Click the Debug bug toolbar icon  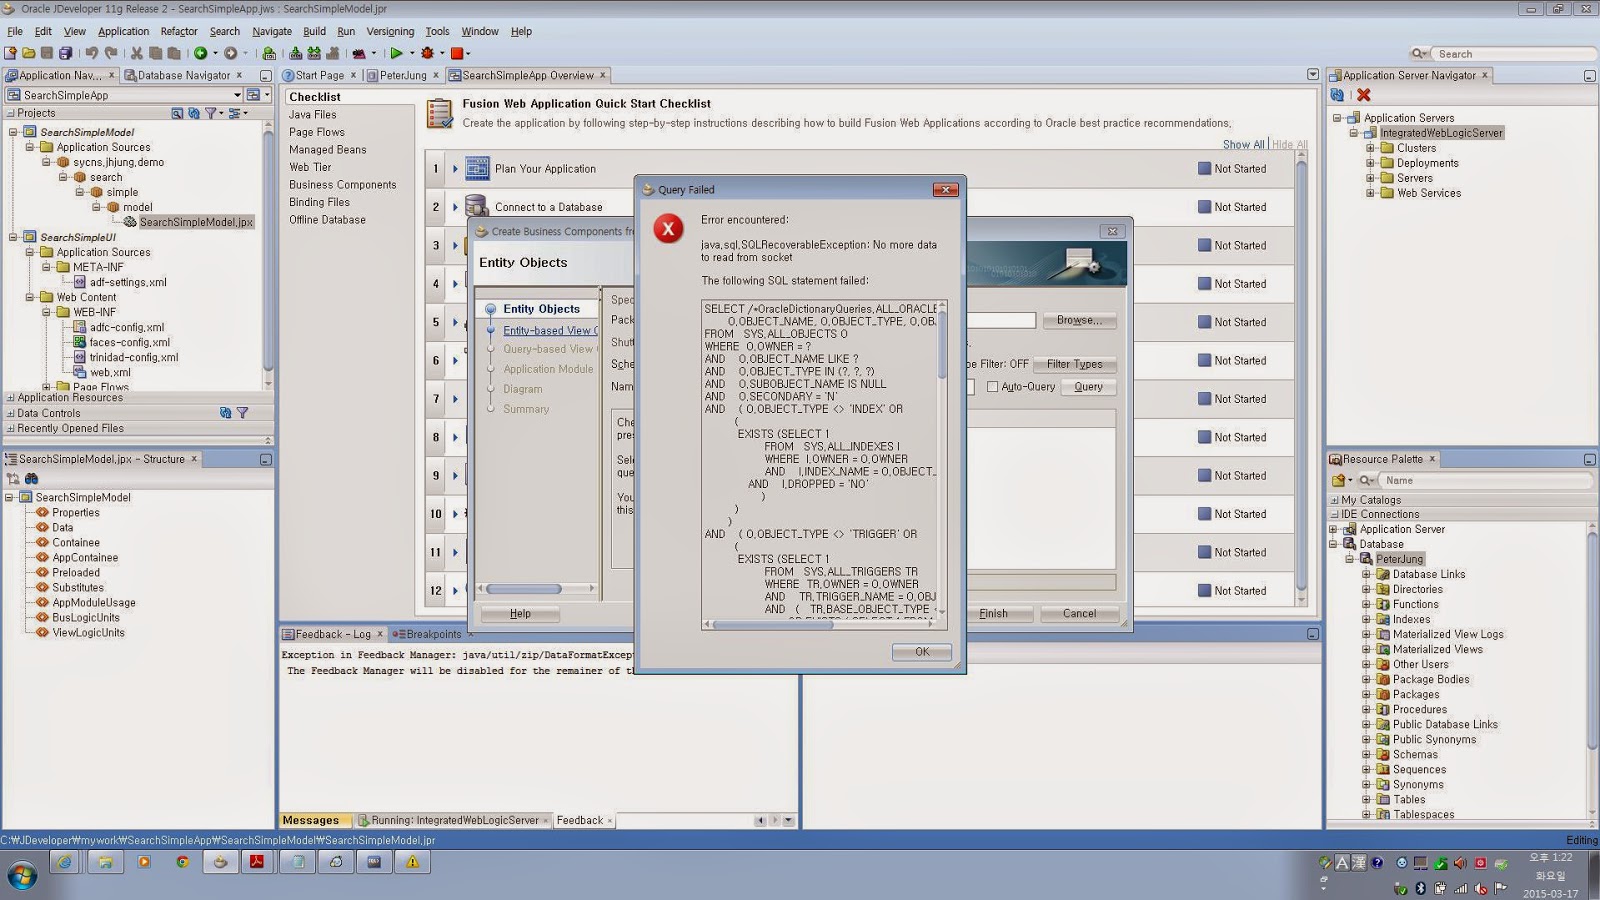coord(428,53)
